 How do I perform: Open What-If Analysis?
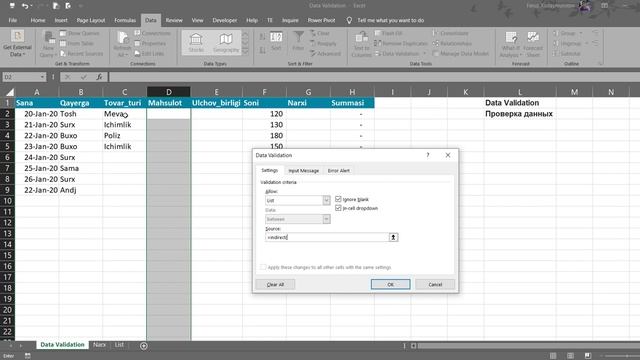pyautogui.click(x=511, y=44)
